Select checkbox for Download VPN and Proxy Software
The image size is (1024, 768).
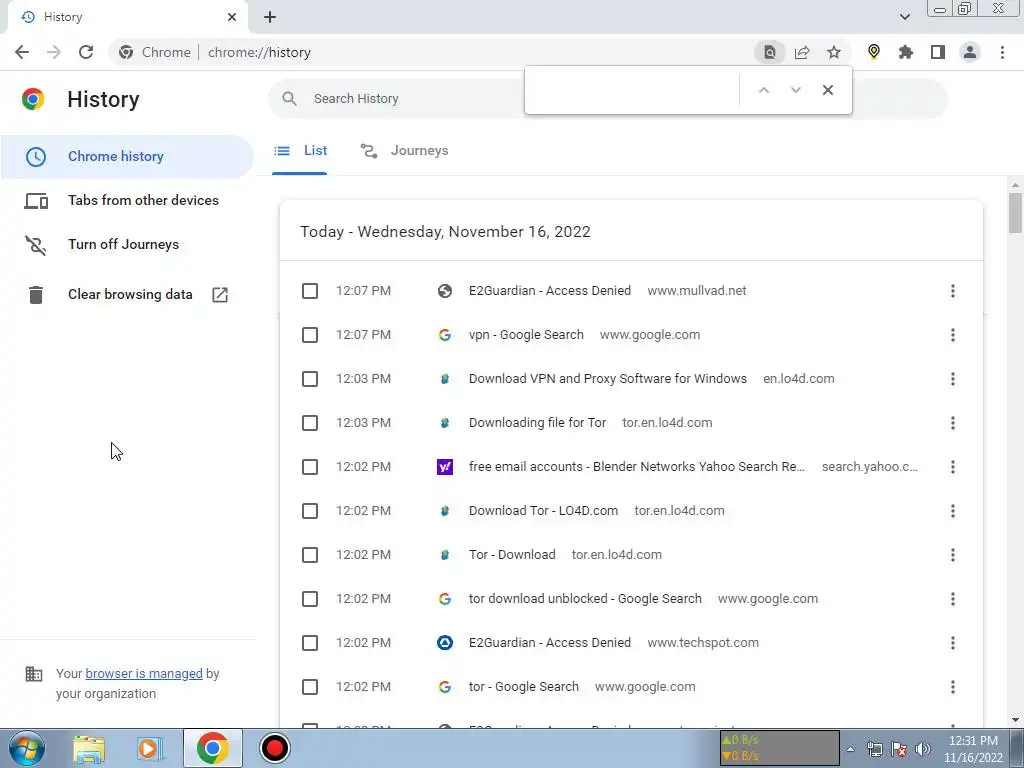pyautogui.click(x=310, y=379)
